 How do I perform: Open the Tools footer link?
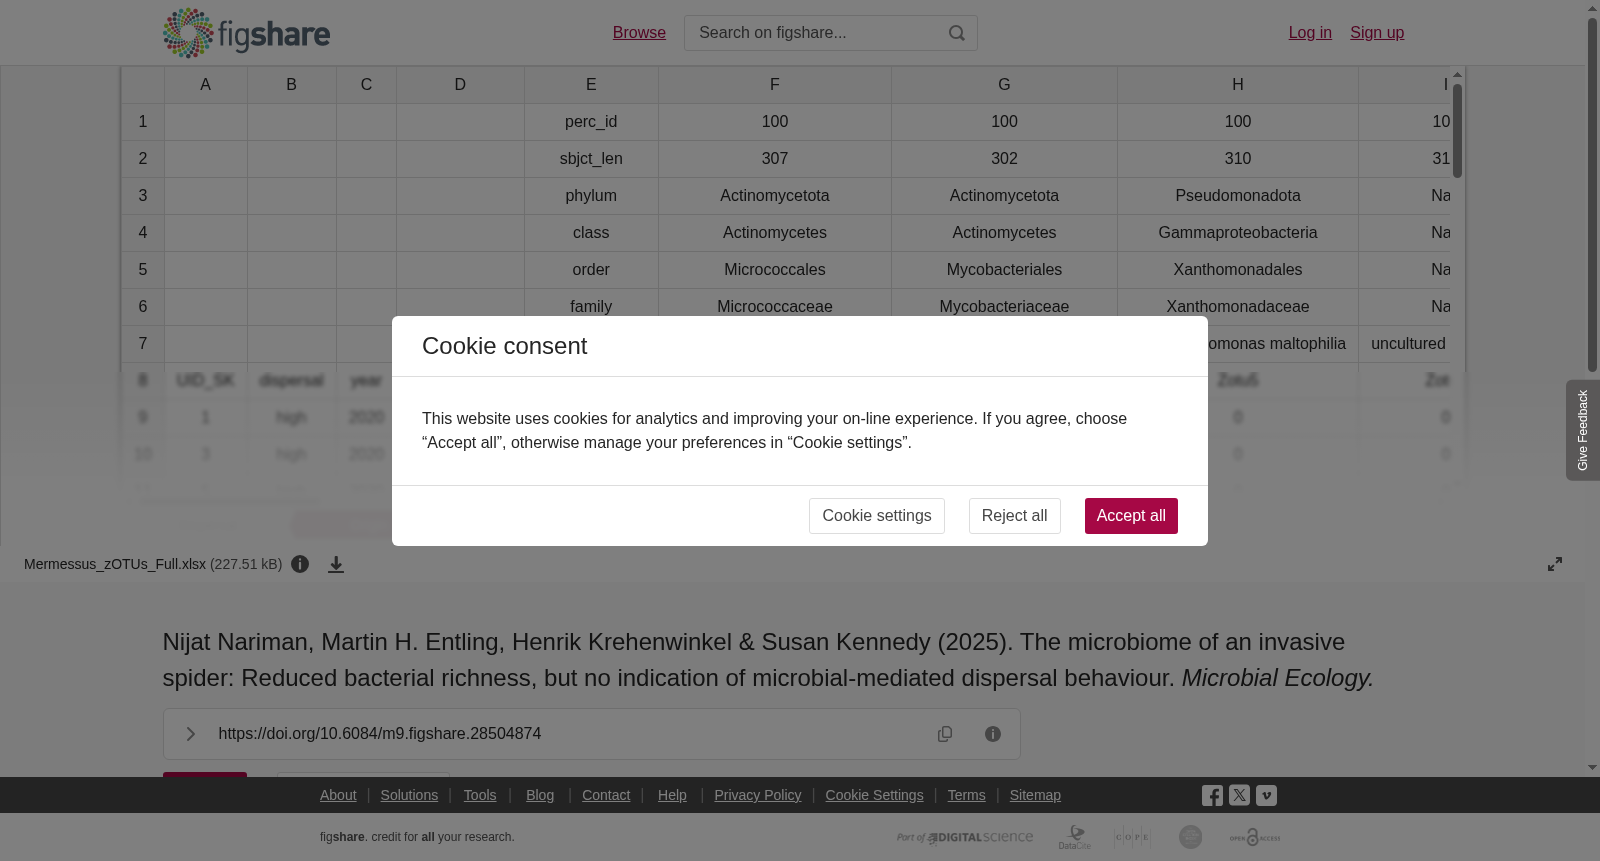480,795
